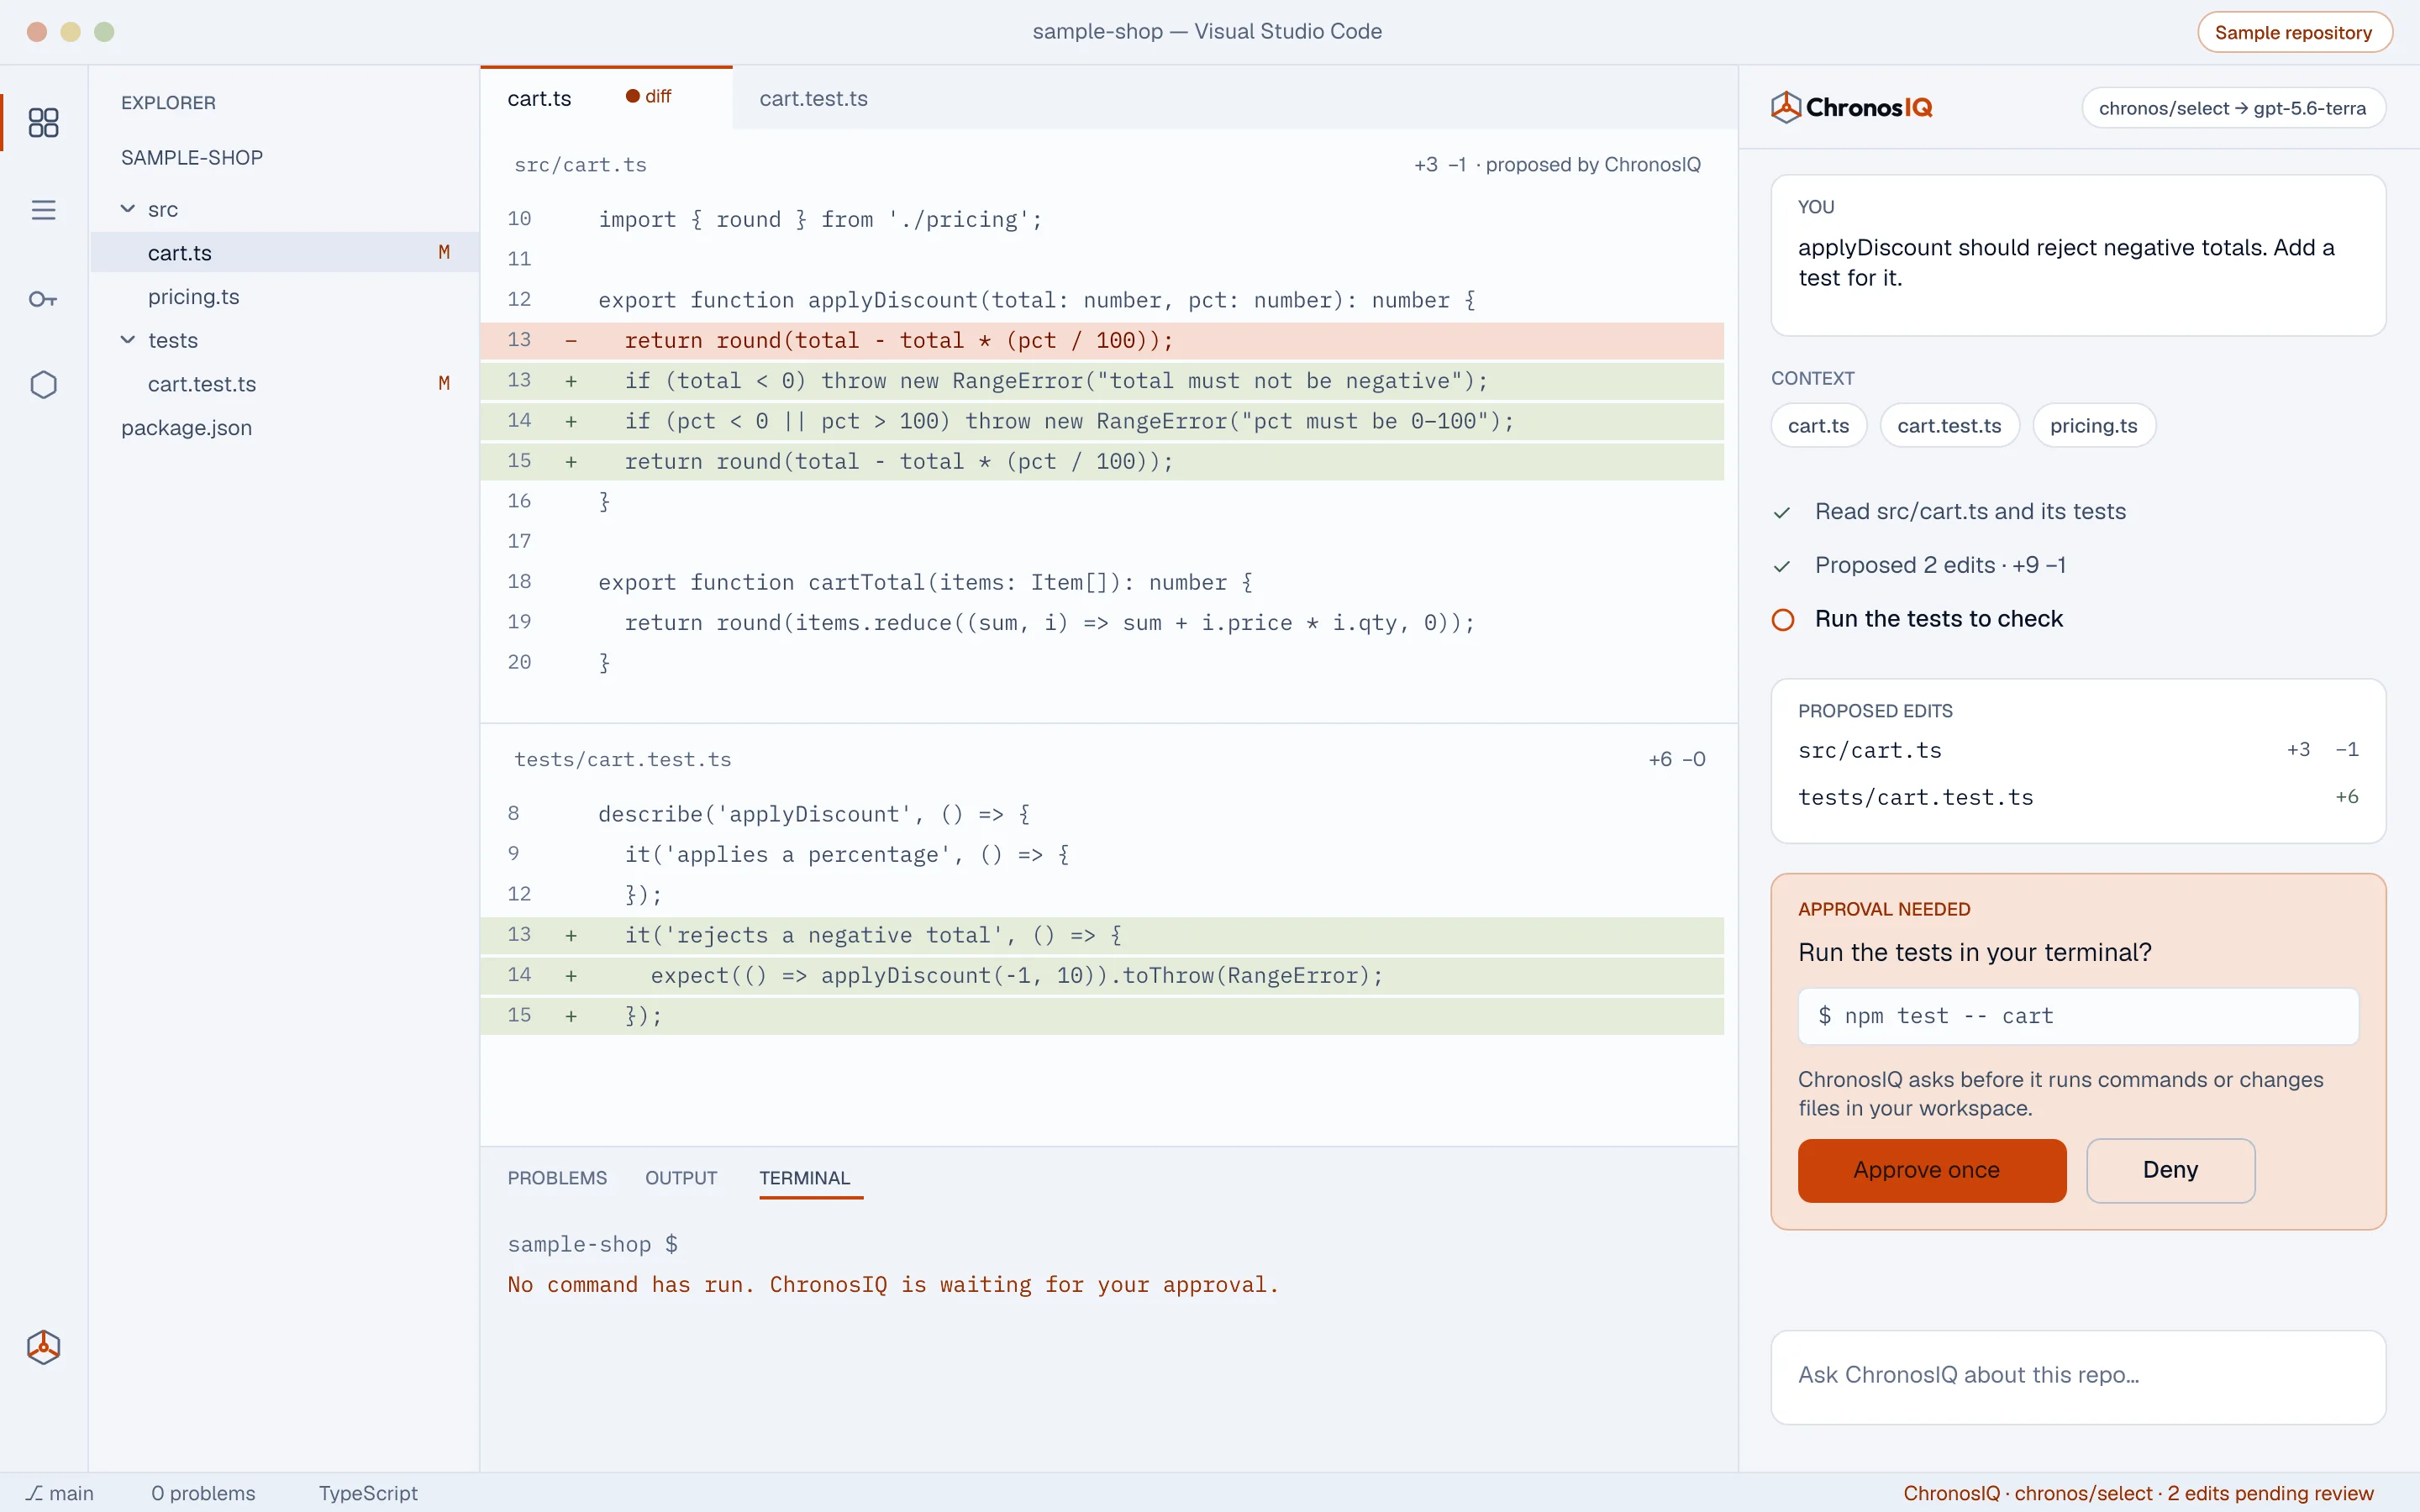This screenshot has width=2420, height=1512.
Task: Click the Ask ChronosIQ input field
Action: 2078,1376
